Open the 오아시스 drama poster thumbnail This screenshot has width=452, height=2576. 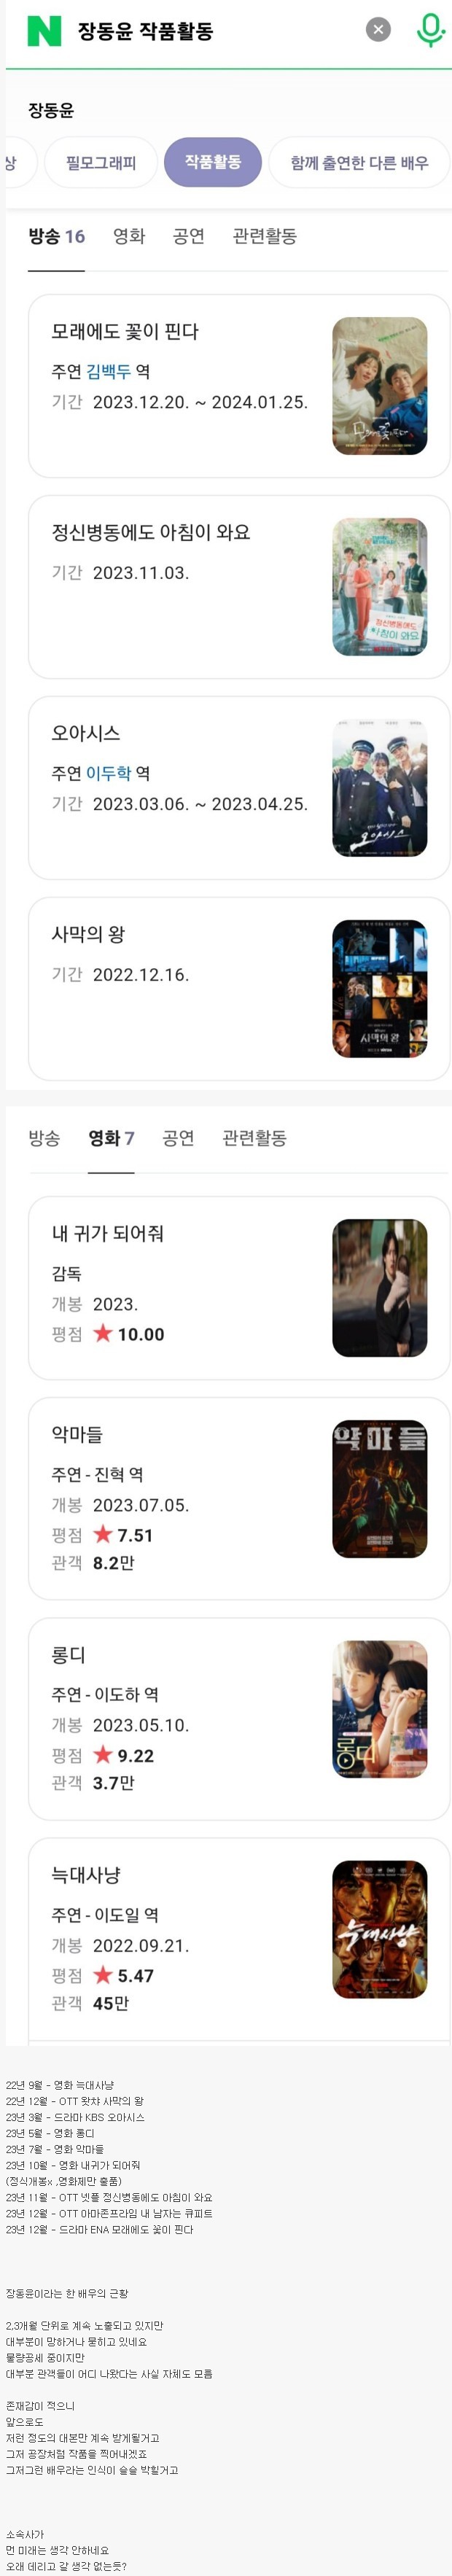point(379,788)
